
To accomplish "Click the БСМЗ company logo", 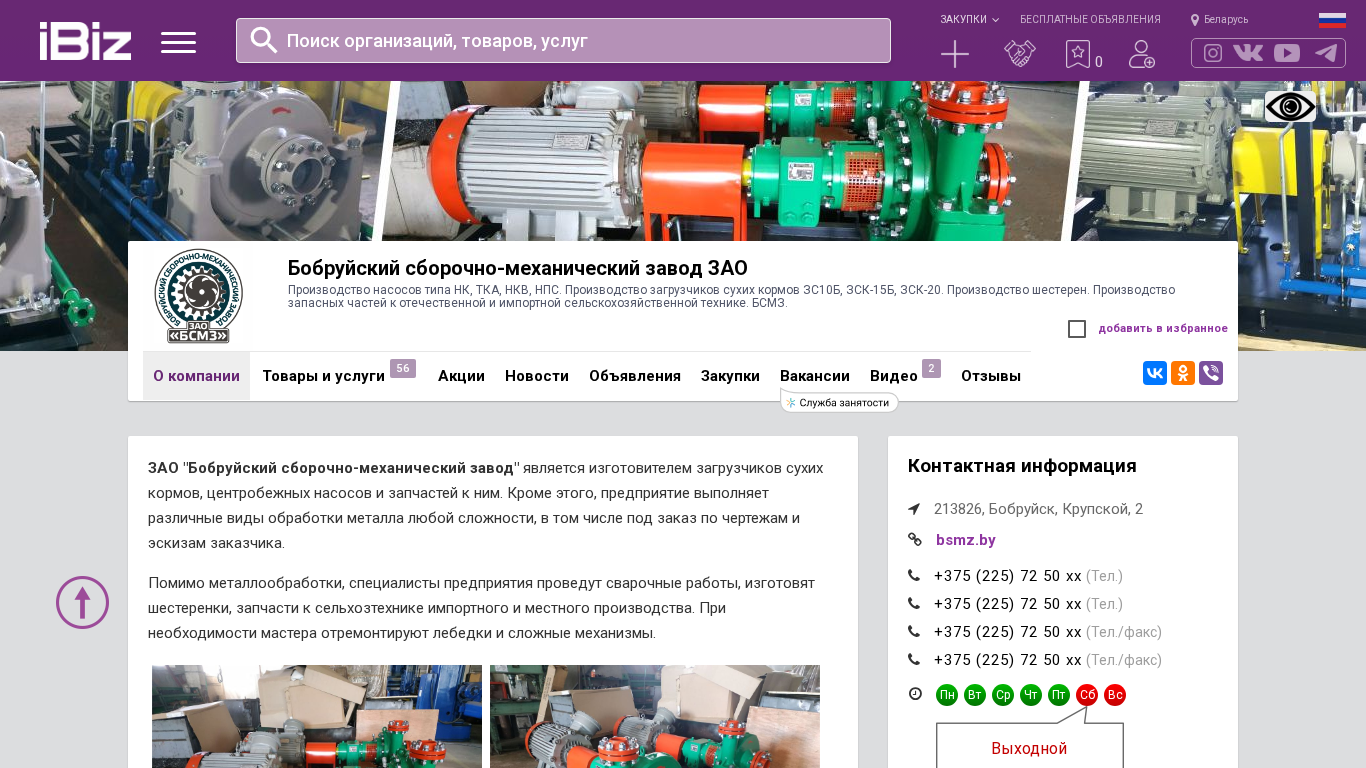I will pos(198,296).
